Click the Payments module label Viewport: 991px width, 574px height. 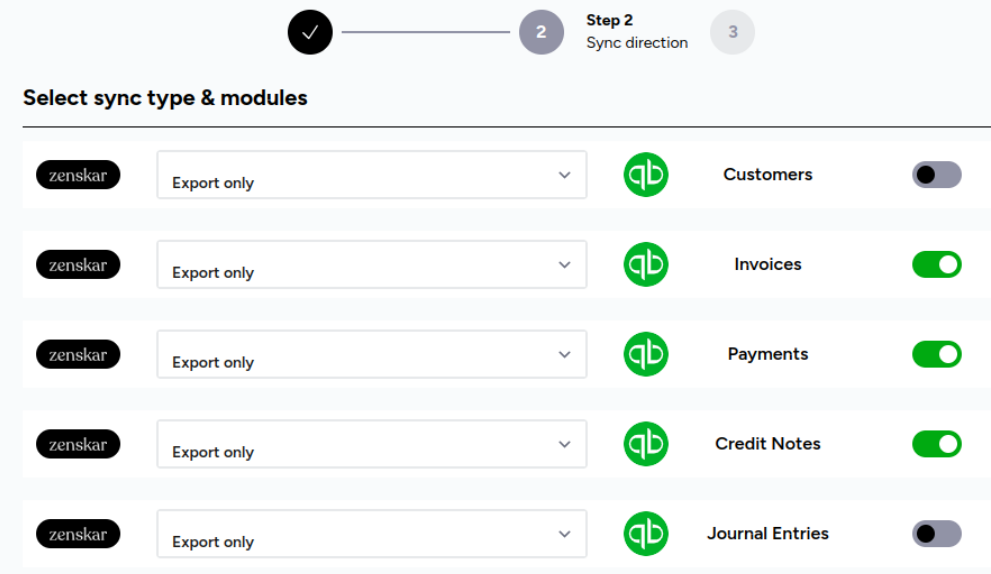(768, 354)
